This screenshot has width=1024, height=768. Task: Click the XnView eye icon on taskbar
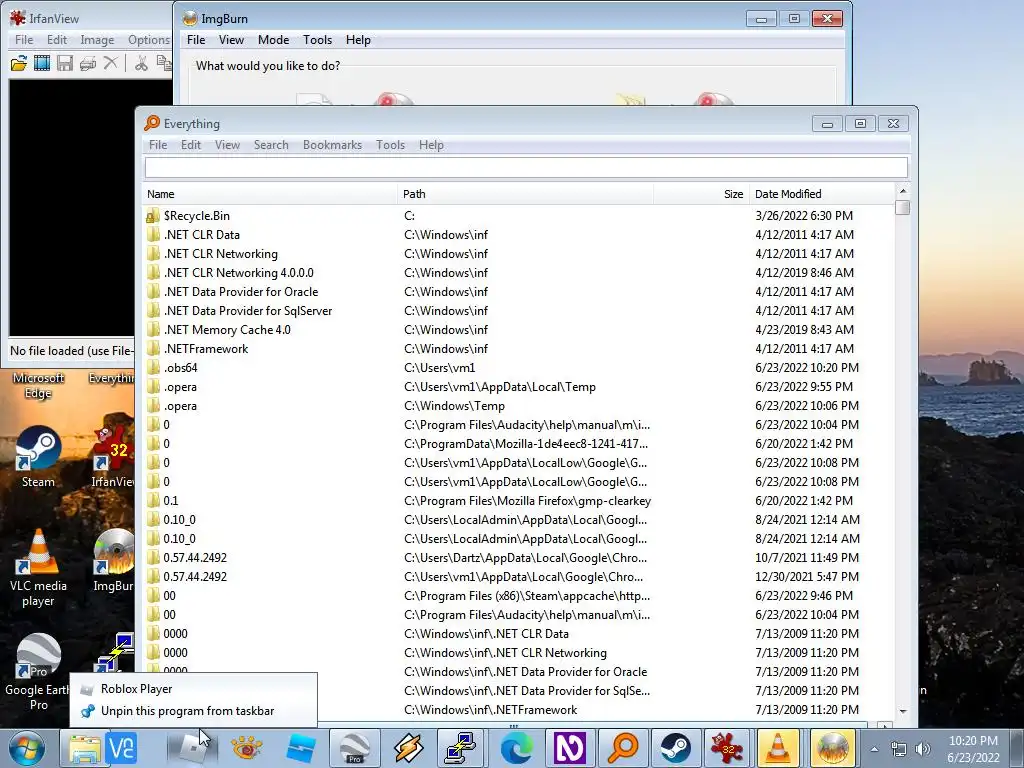click(x=246, y=748)
